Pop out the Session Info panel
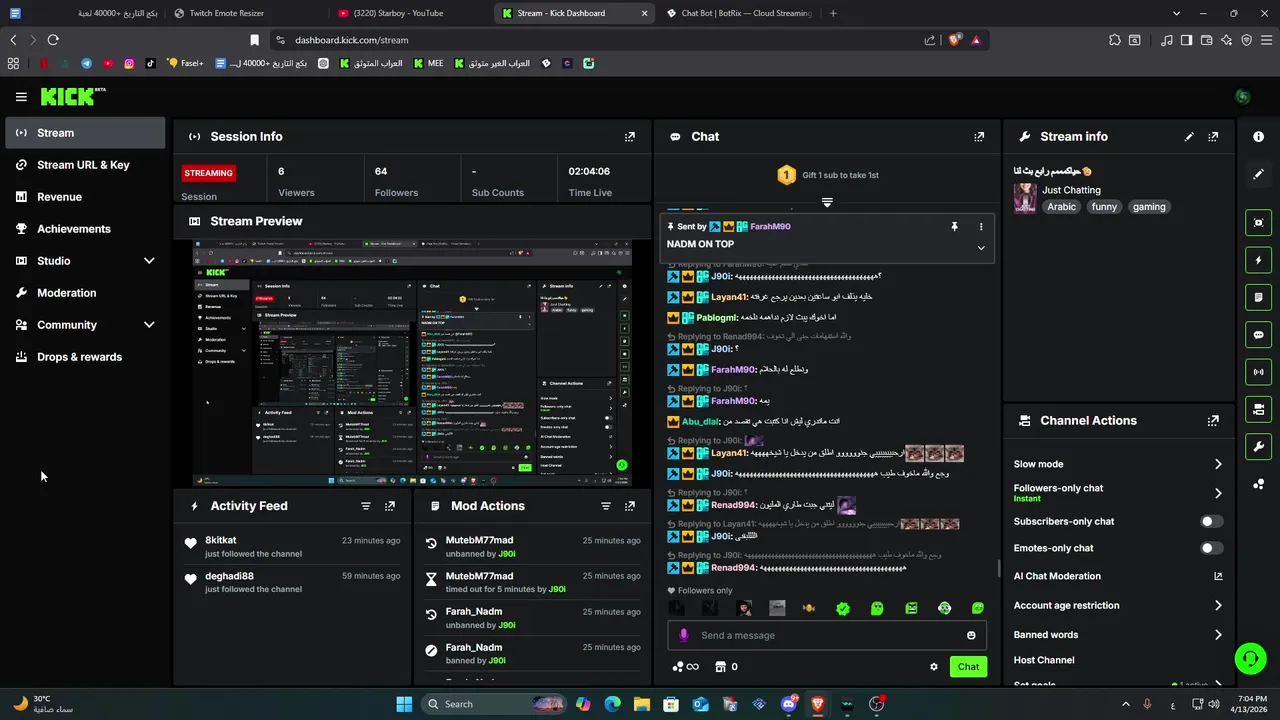1280x720 pixels. tap(630, 137)
